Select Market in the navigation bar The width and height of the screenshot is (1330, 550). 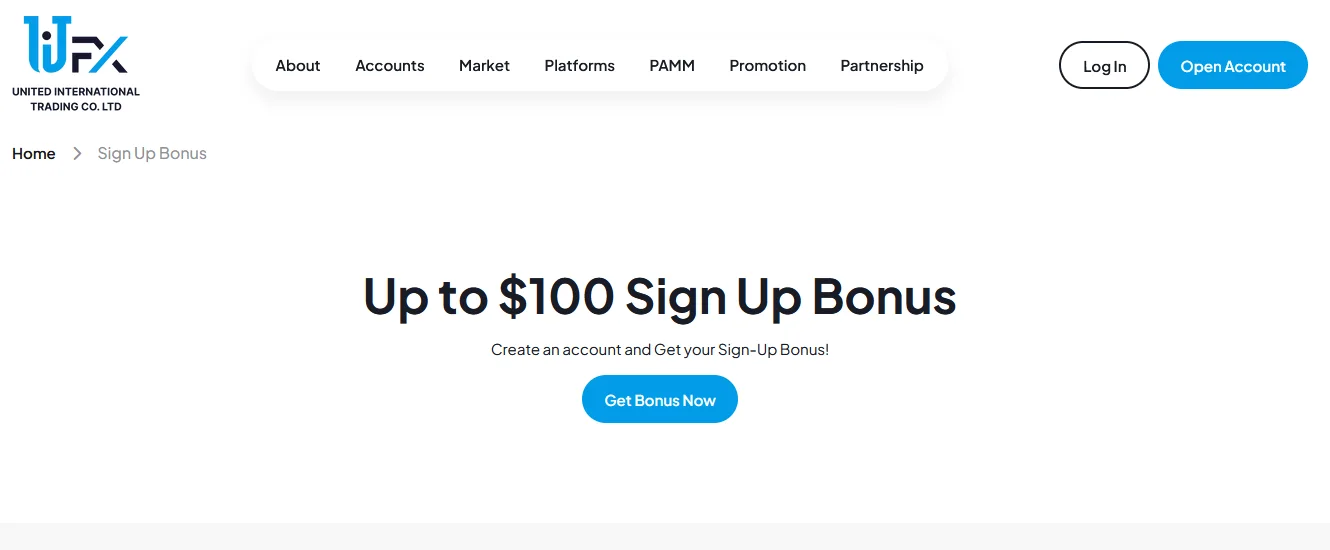click(x=484, y=66)
